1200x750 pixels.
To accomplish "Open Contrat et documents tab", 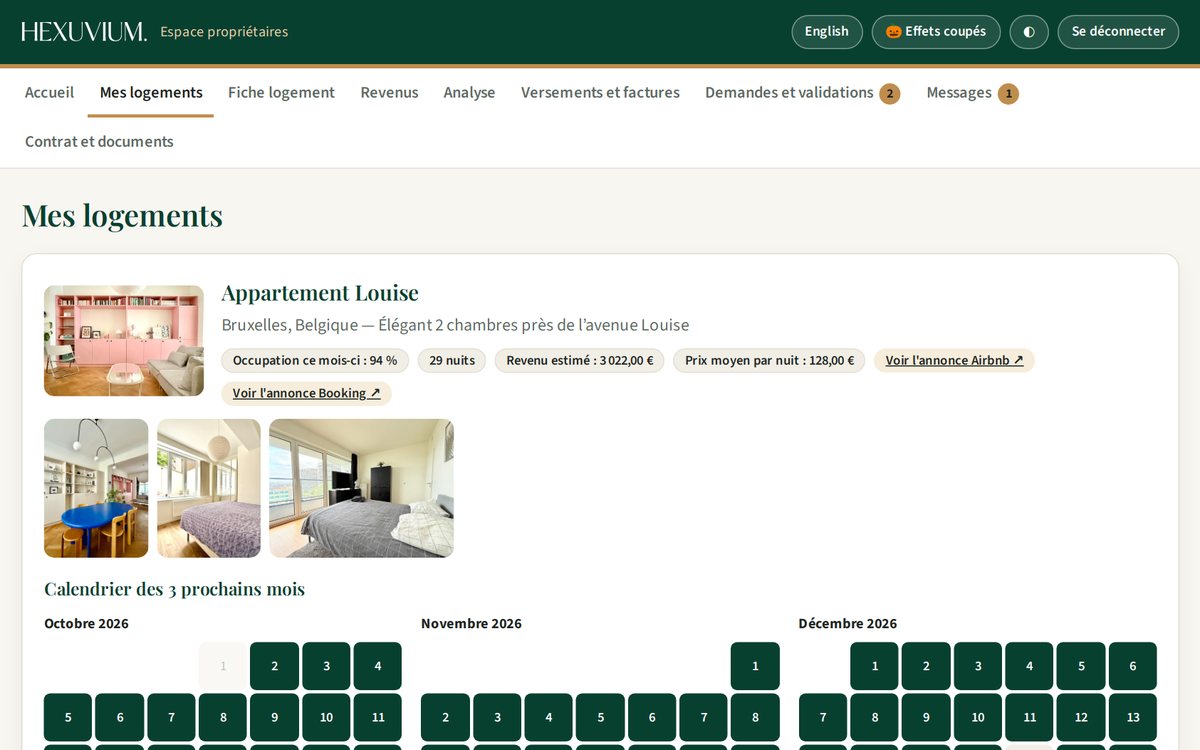I will 99,141.
